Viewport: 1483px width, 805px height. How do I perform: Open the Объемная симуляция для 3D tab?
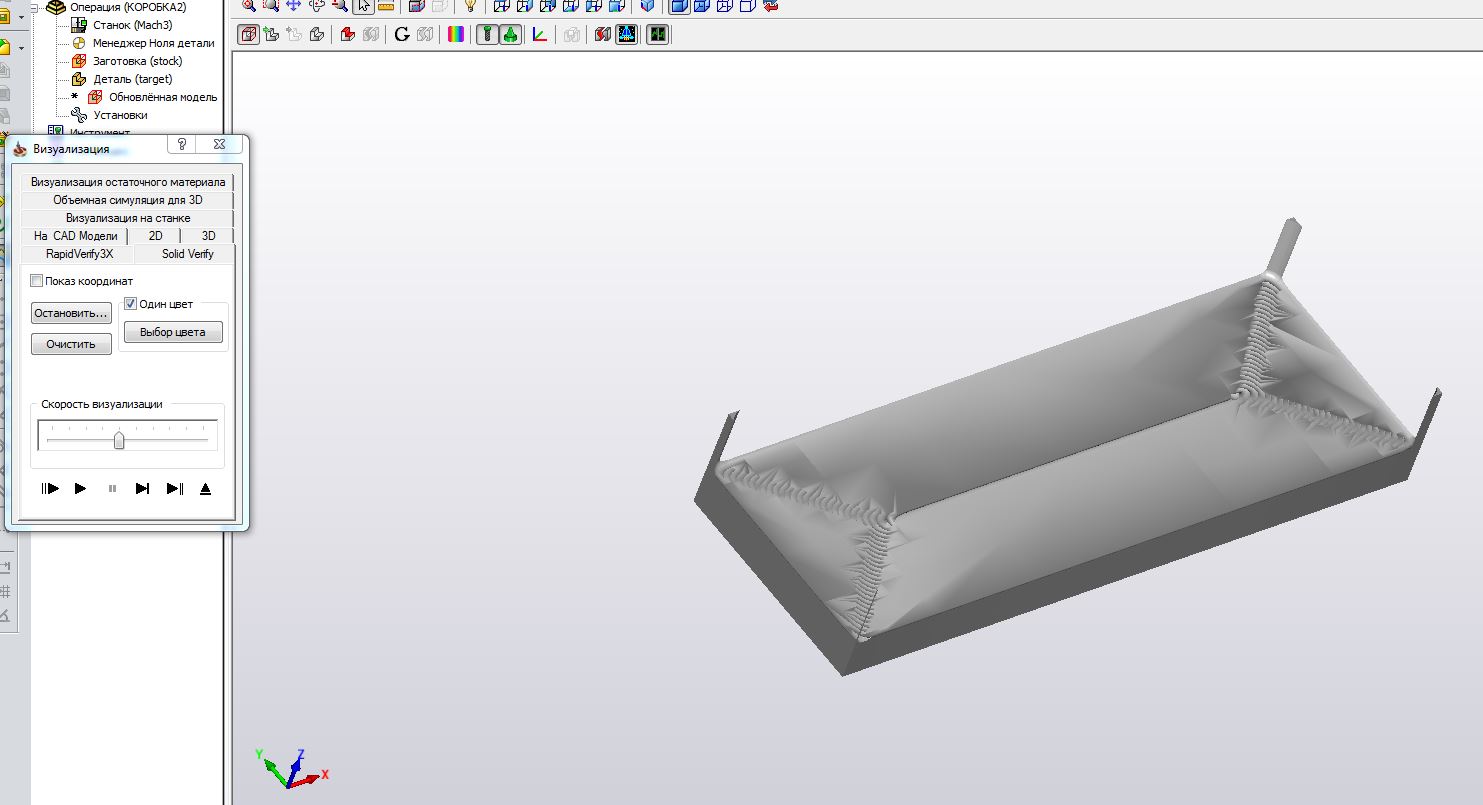(x=127, y=200)
